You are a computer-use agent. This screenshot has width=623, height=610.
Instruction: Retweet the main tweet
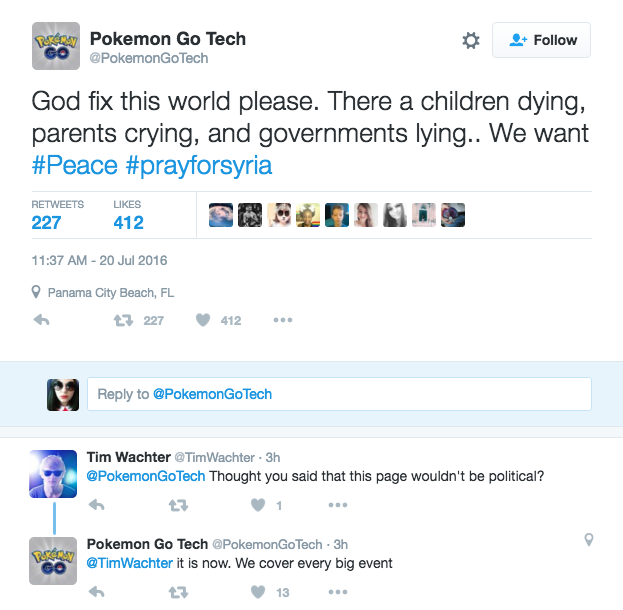(x=123, y=321)
